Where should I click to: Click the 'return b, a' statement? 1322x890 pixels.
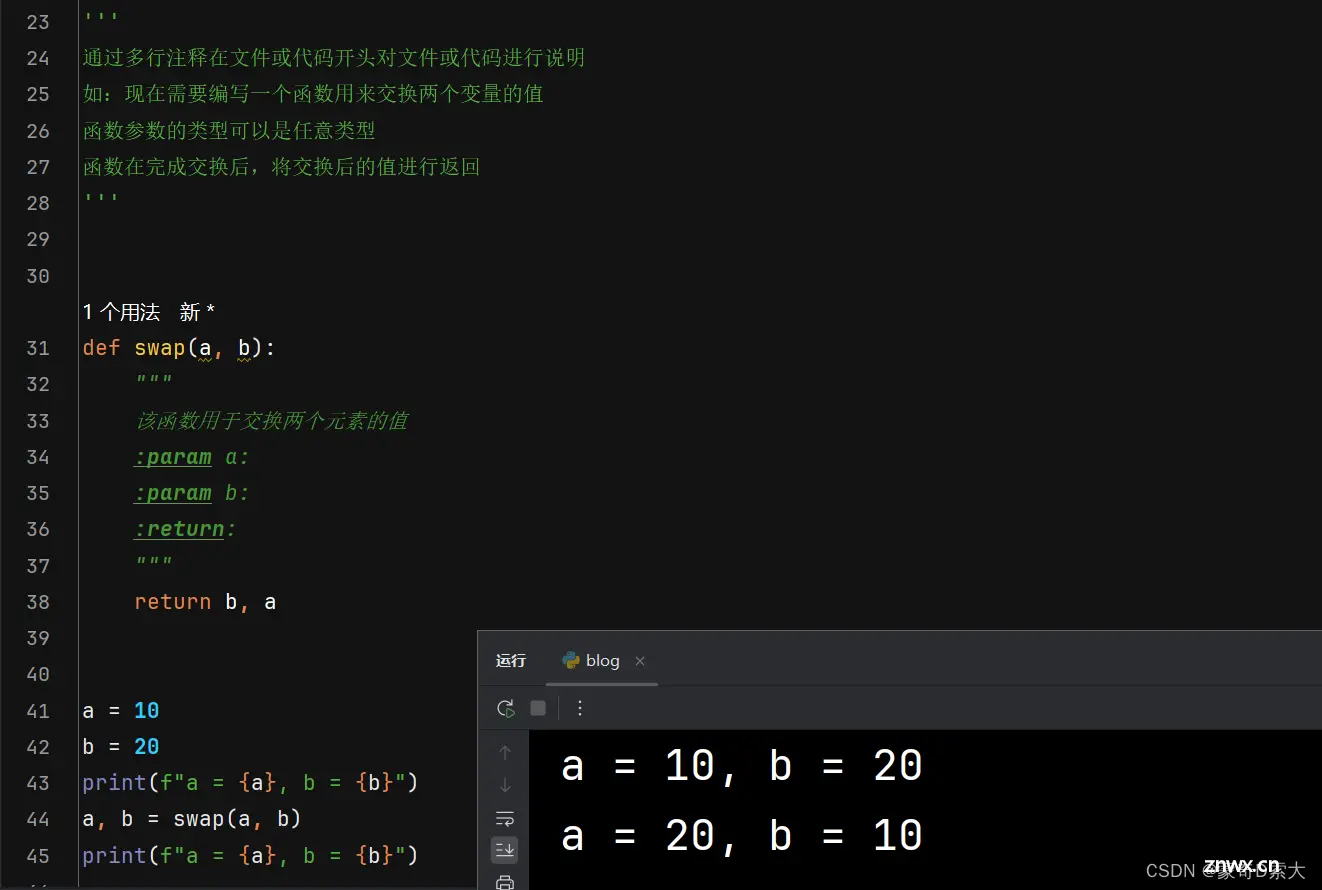(x=205, y=602)
